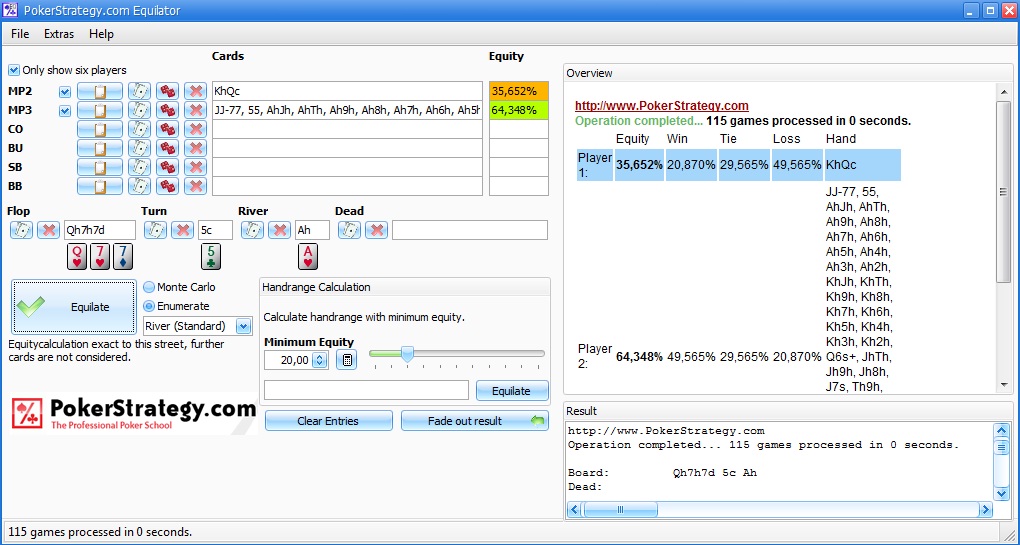
Task: Open hand range selector for BB
Action: (100, 186)
